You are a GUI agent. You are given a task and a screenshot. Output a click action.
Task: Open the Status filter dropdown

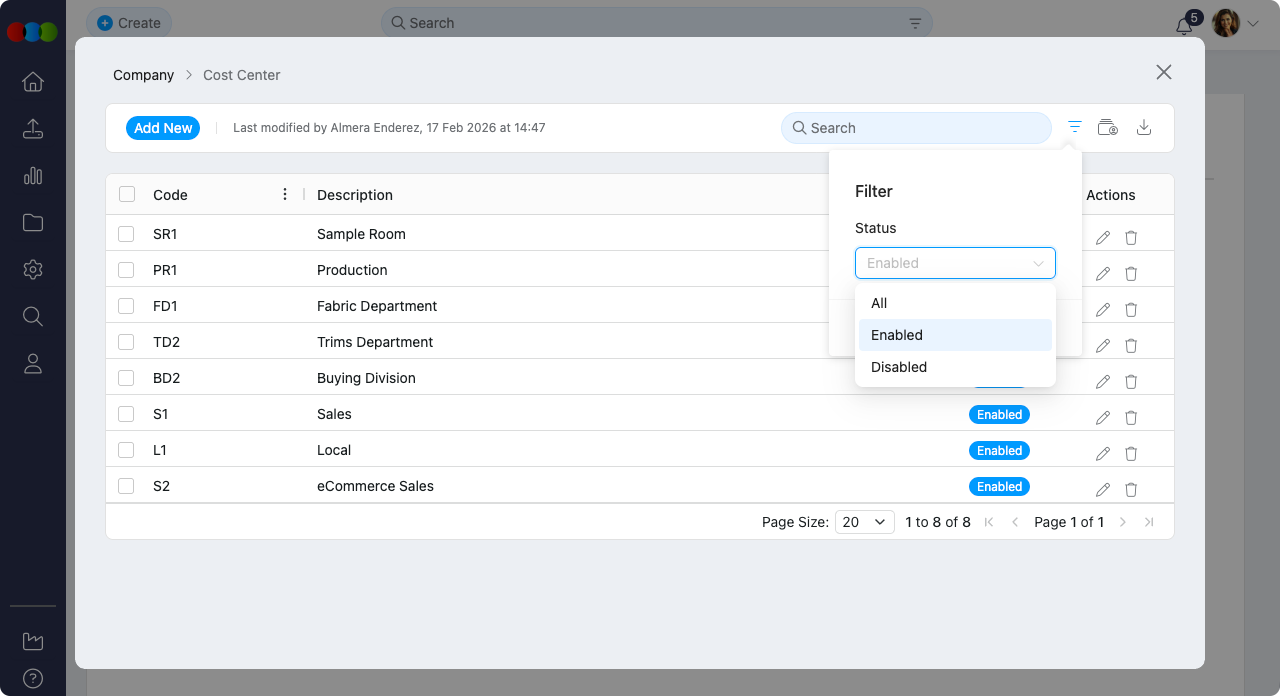pos(955,263)
